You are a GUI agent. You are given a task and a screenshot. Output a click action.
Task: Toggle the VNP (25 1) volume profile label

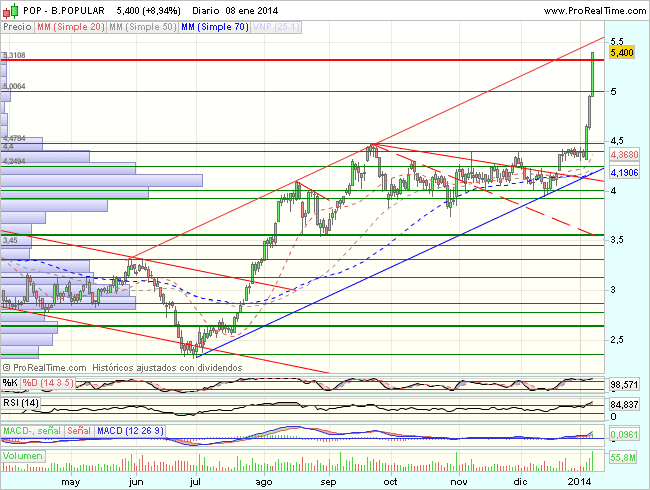tap(276, 27)
